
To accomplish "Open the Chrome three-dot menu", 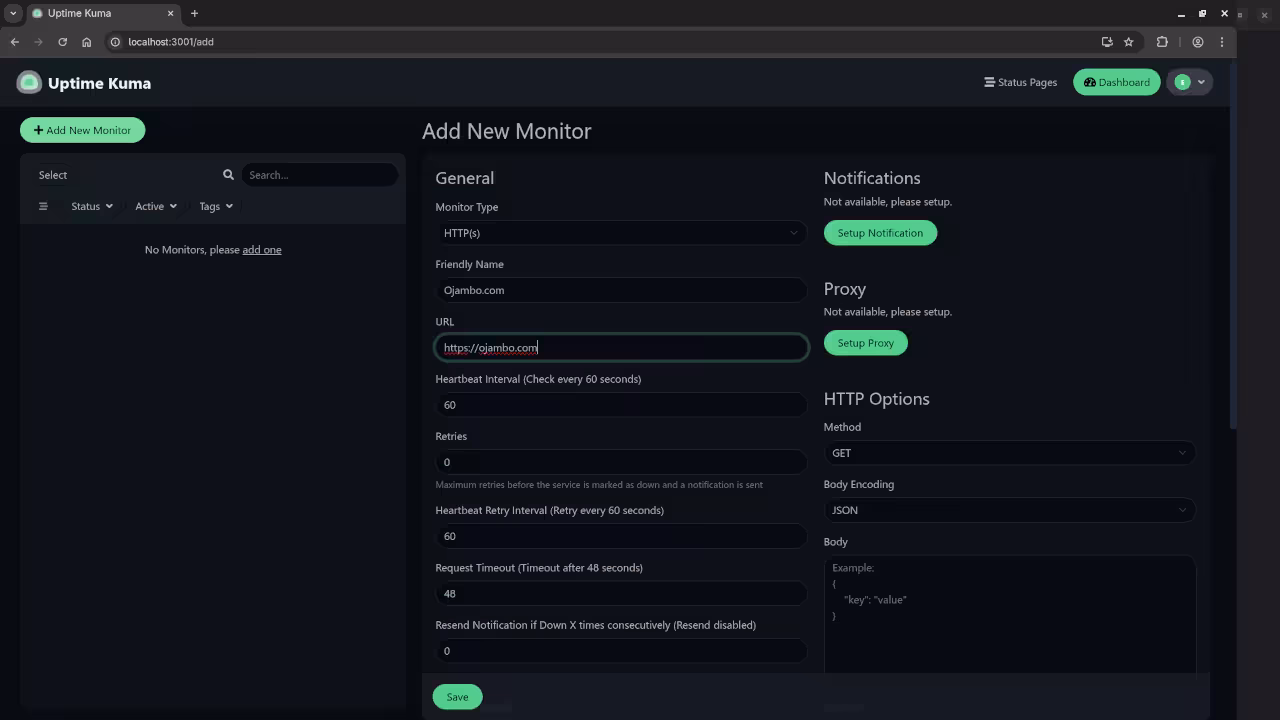I will (x=1221, y=42).
